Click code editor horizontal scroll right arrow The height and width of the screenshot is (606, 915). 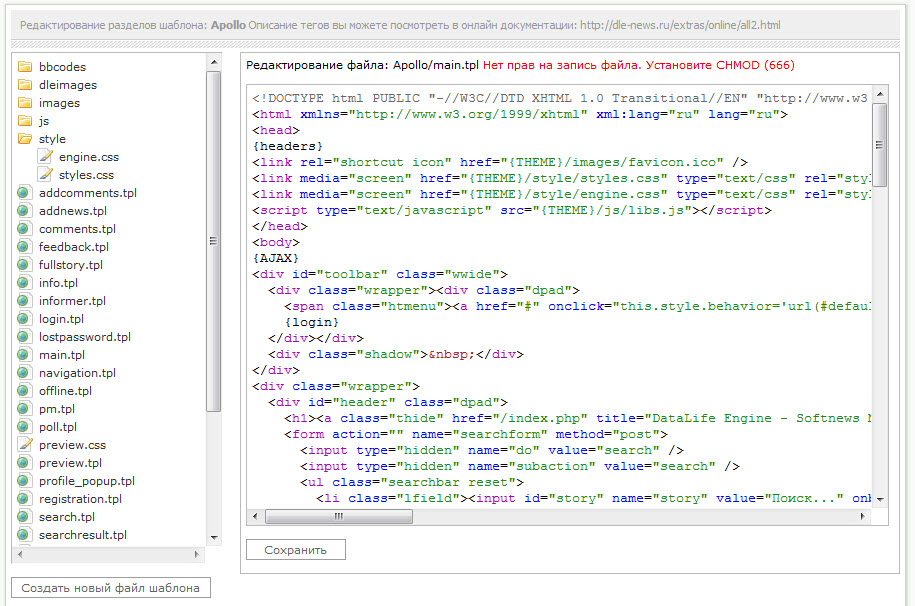coord(863,517)
